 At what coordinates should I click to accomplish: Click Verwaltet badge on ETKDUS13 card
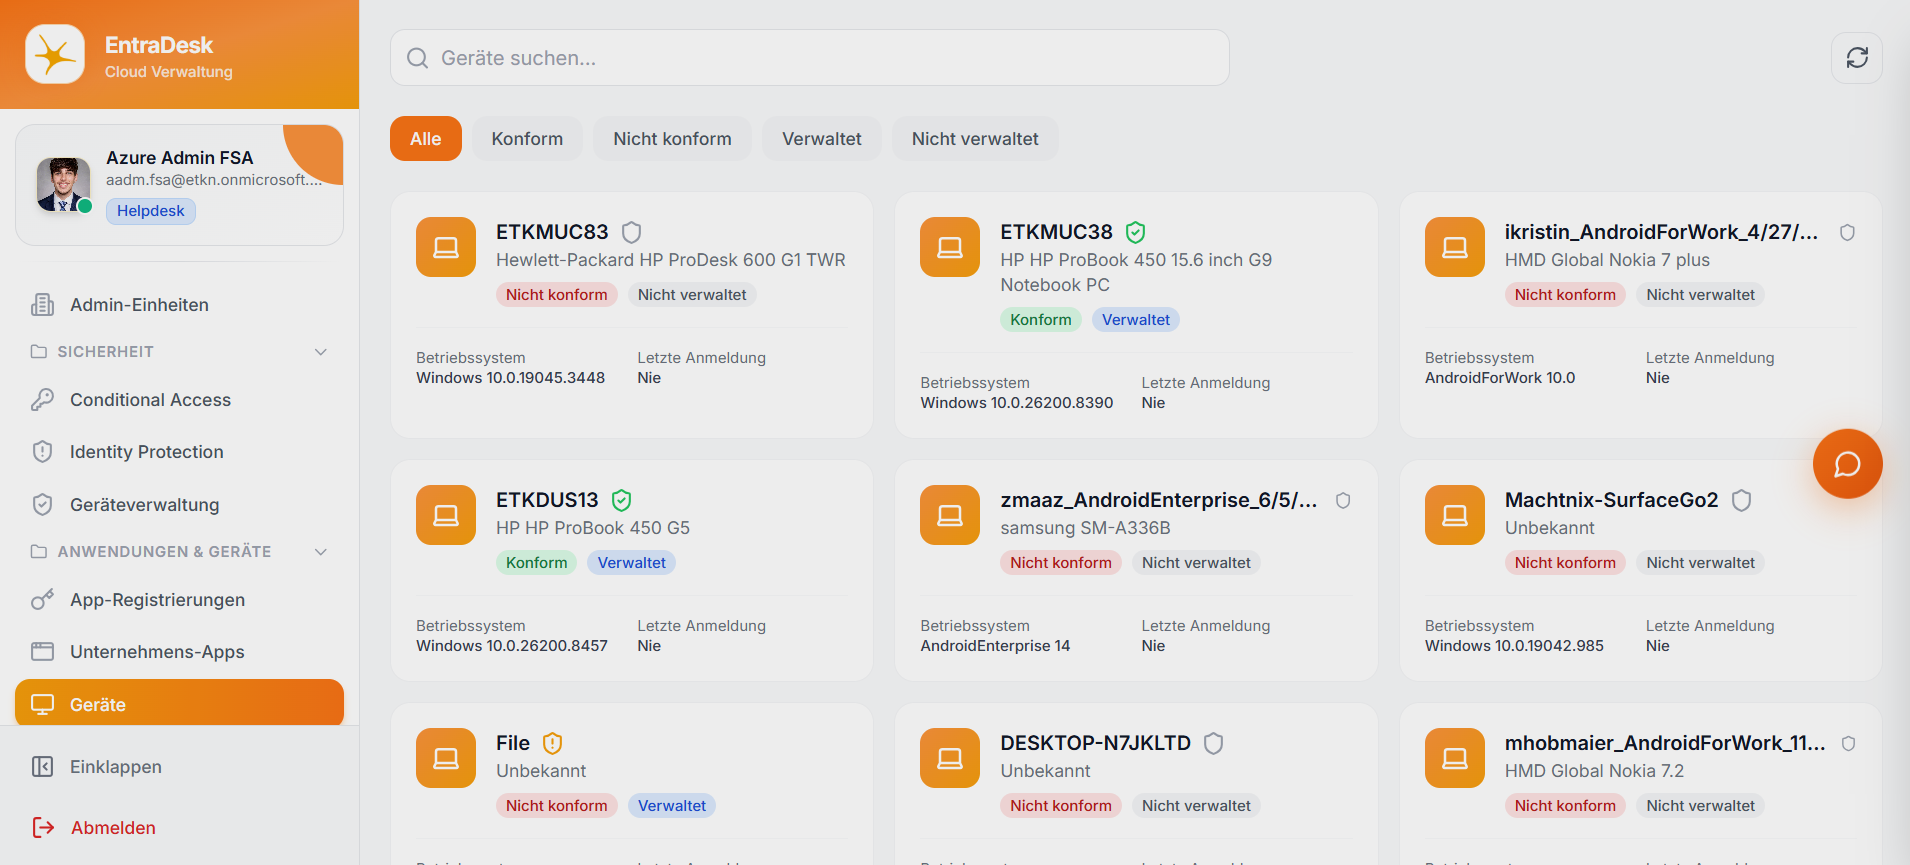(x=632, y=563)
